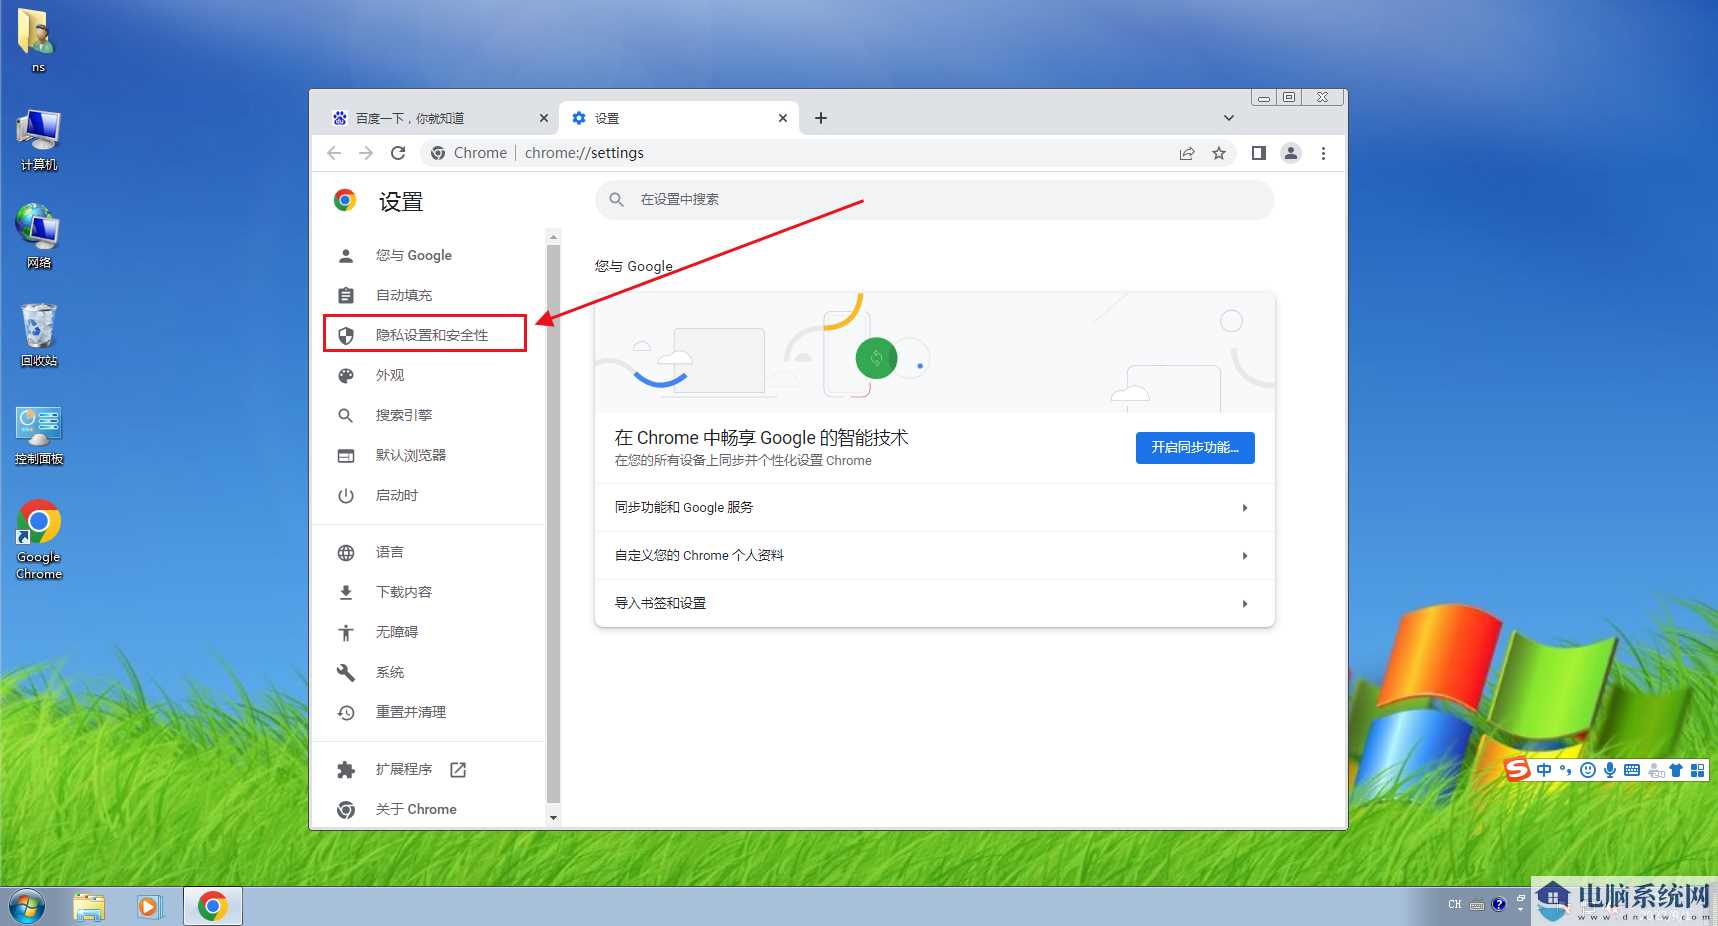1718x926 pixels.
Task: Close the 设置 tab
Action: (x=783, y=118)
